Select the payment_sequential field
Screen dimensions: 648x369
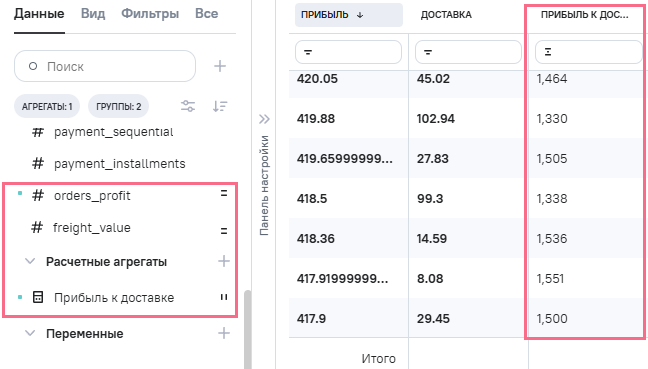[x=114, y=132]
